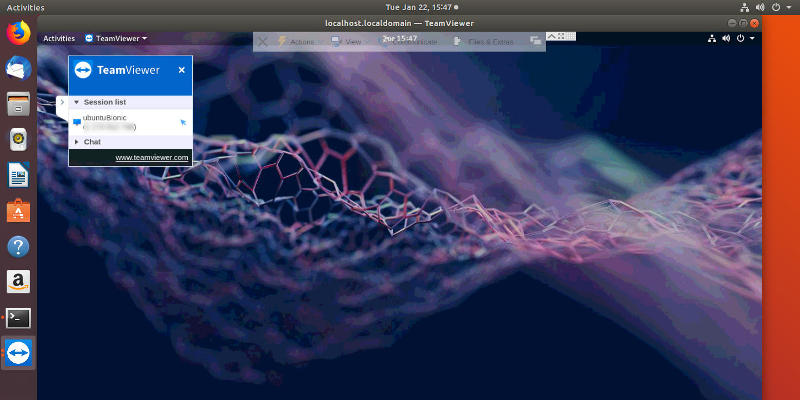800x400 pixels.
Task: Close the TeamViewer side panel
Action: pos(182,70)
